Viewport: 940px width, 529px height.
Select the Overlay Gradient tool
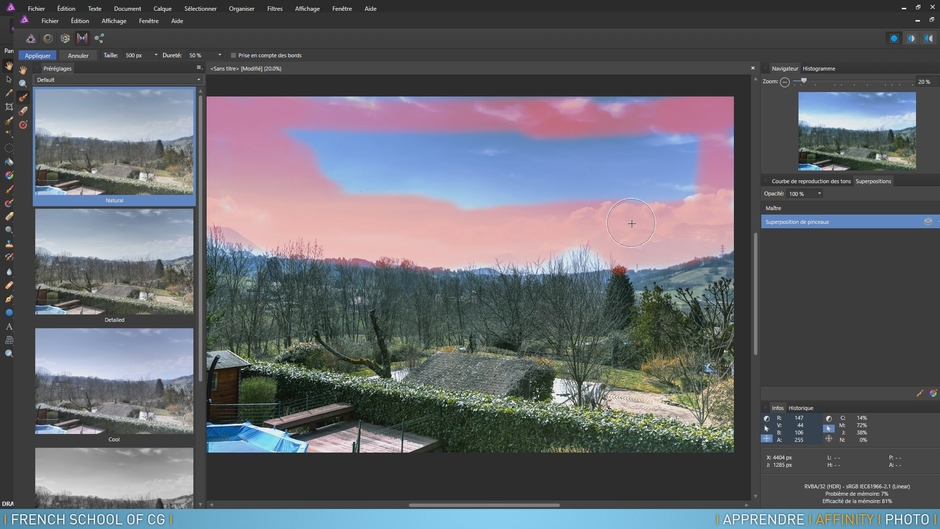click(23, 125)
